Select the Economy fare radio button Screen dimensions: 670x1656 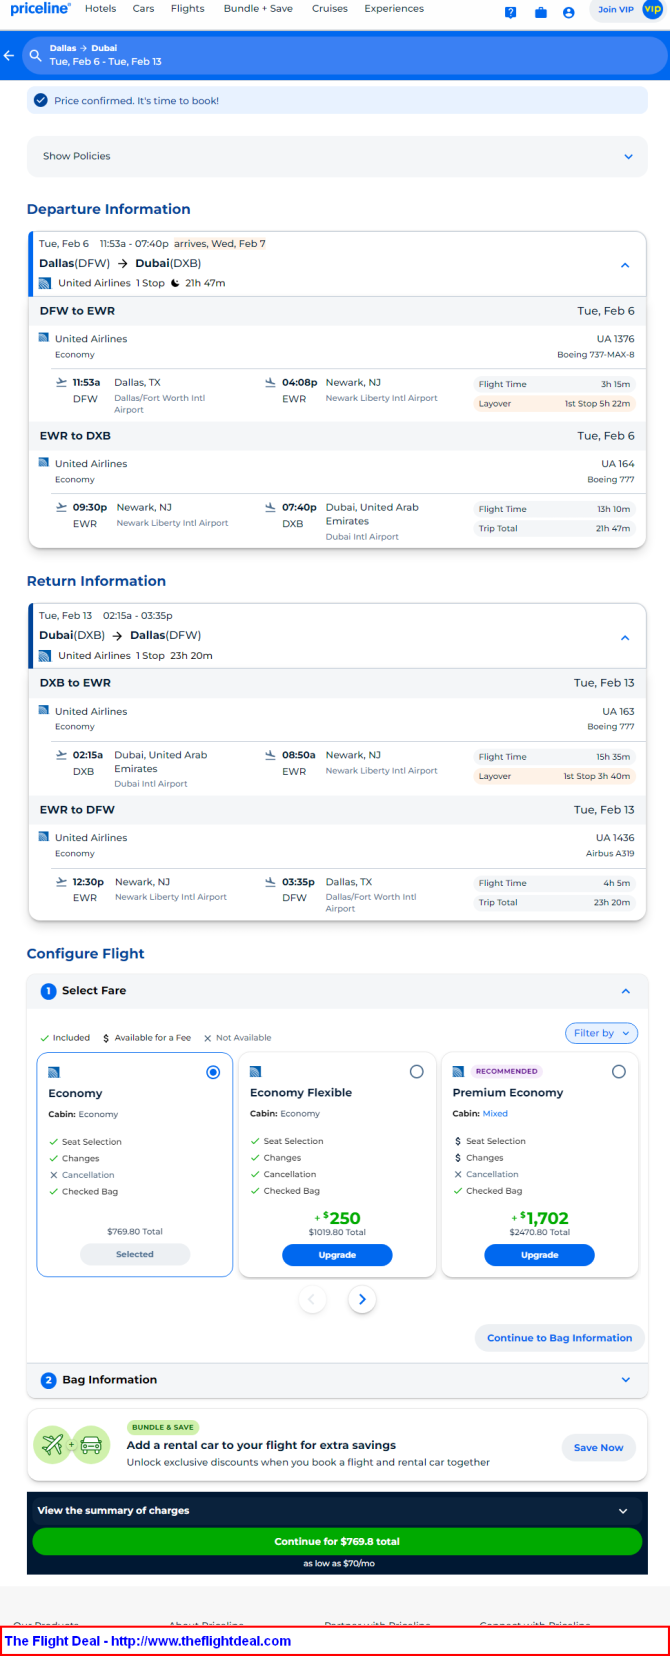pyautogui.click(x=213, y=1072)
